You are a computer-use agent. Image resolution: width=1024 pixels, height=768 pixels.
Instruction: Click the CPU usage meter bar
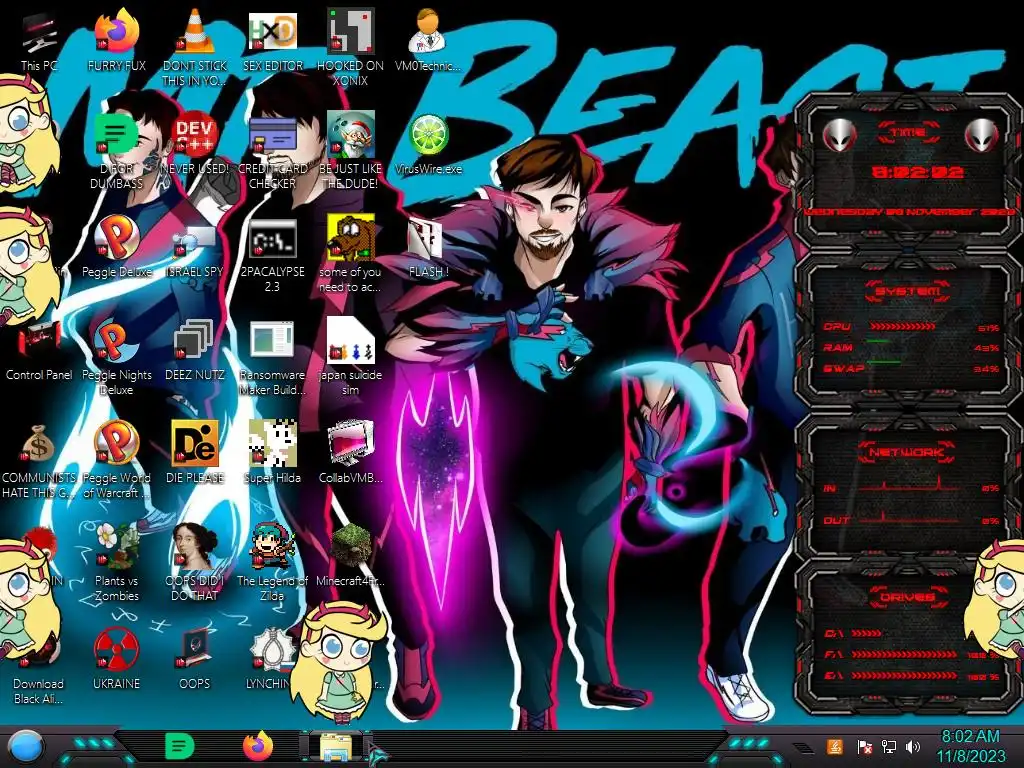903,327
